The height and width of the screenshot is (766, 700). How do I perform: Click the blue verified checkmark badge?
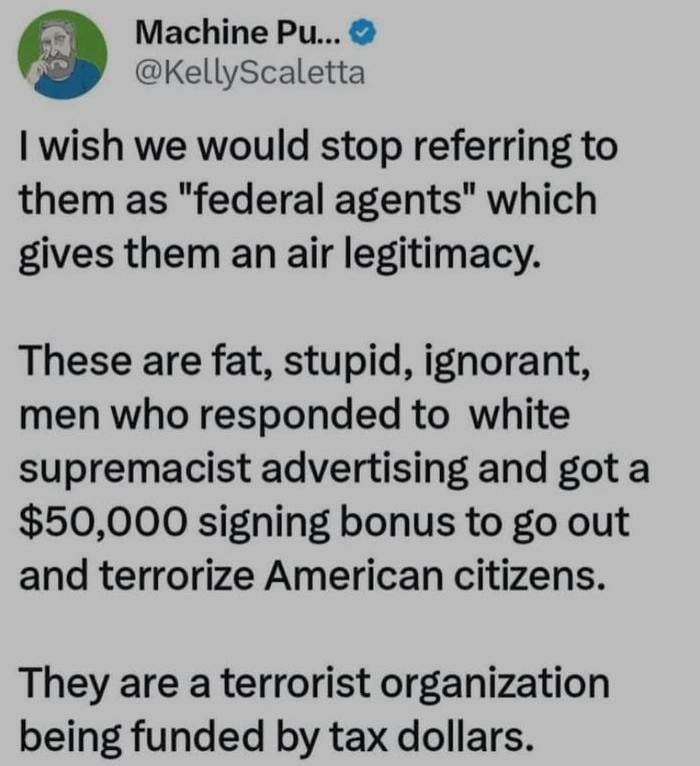tap(362, 33)
